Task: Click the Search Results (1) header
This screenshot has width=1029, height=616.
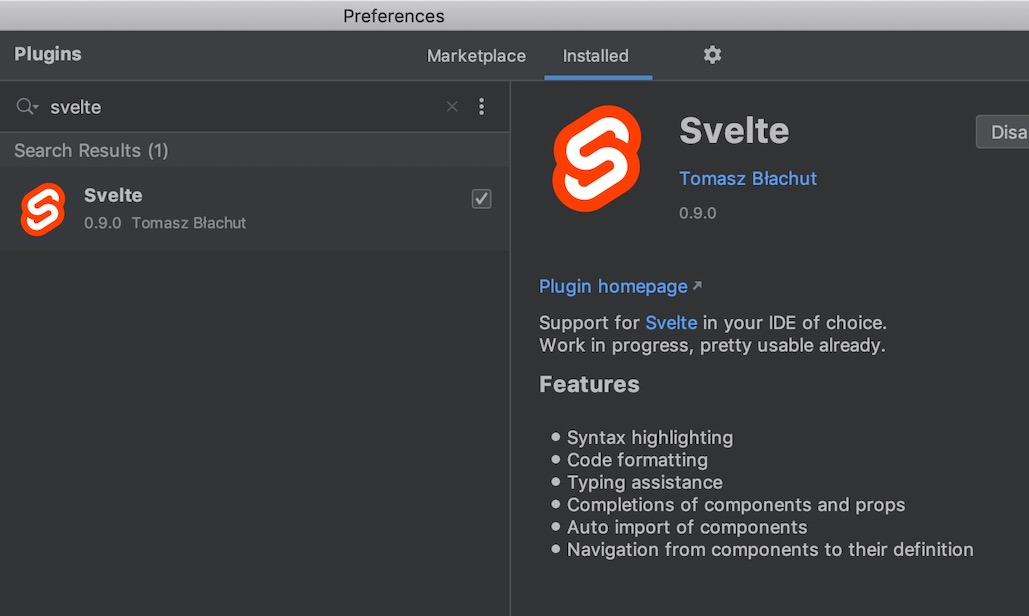Action: tap(91, 150)
